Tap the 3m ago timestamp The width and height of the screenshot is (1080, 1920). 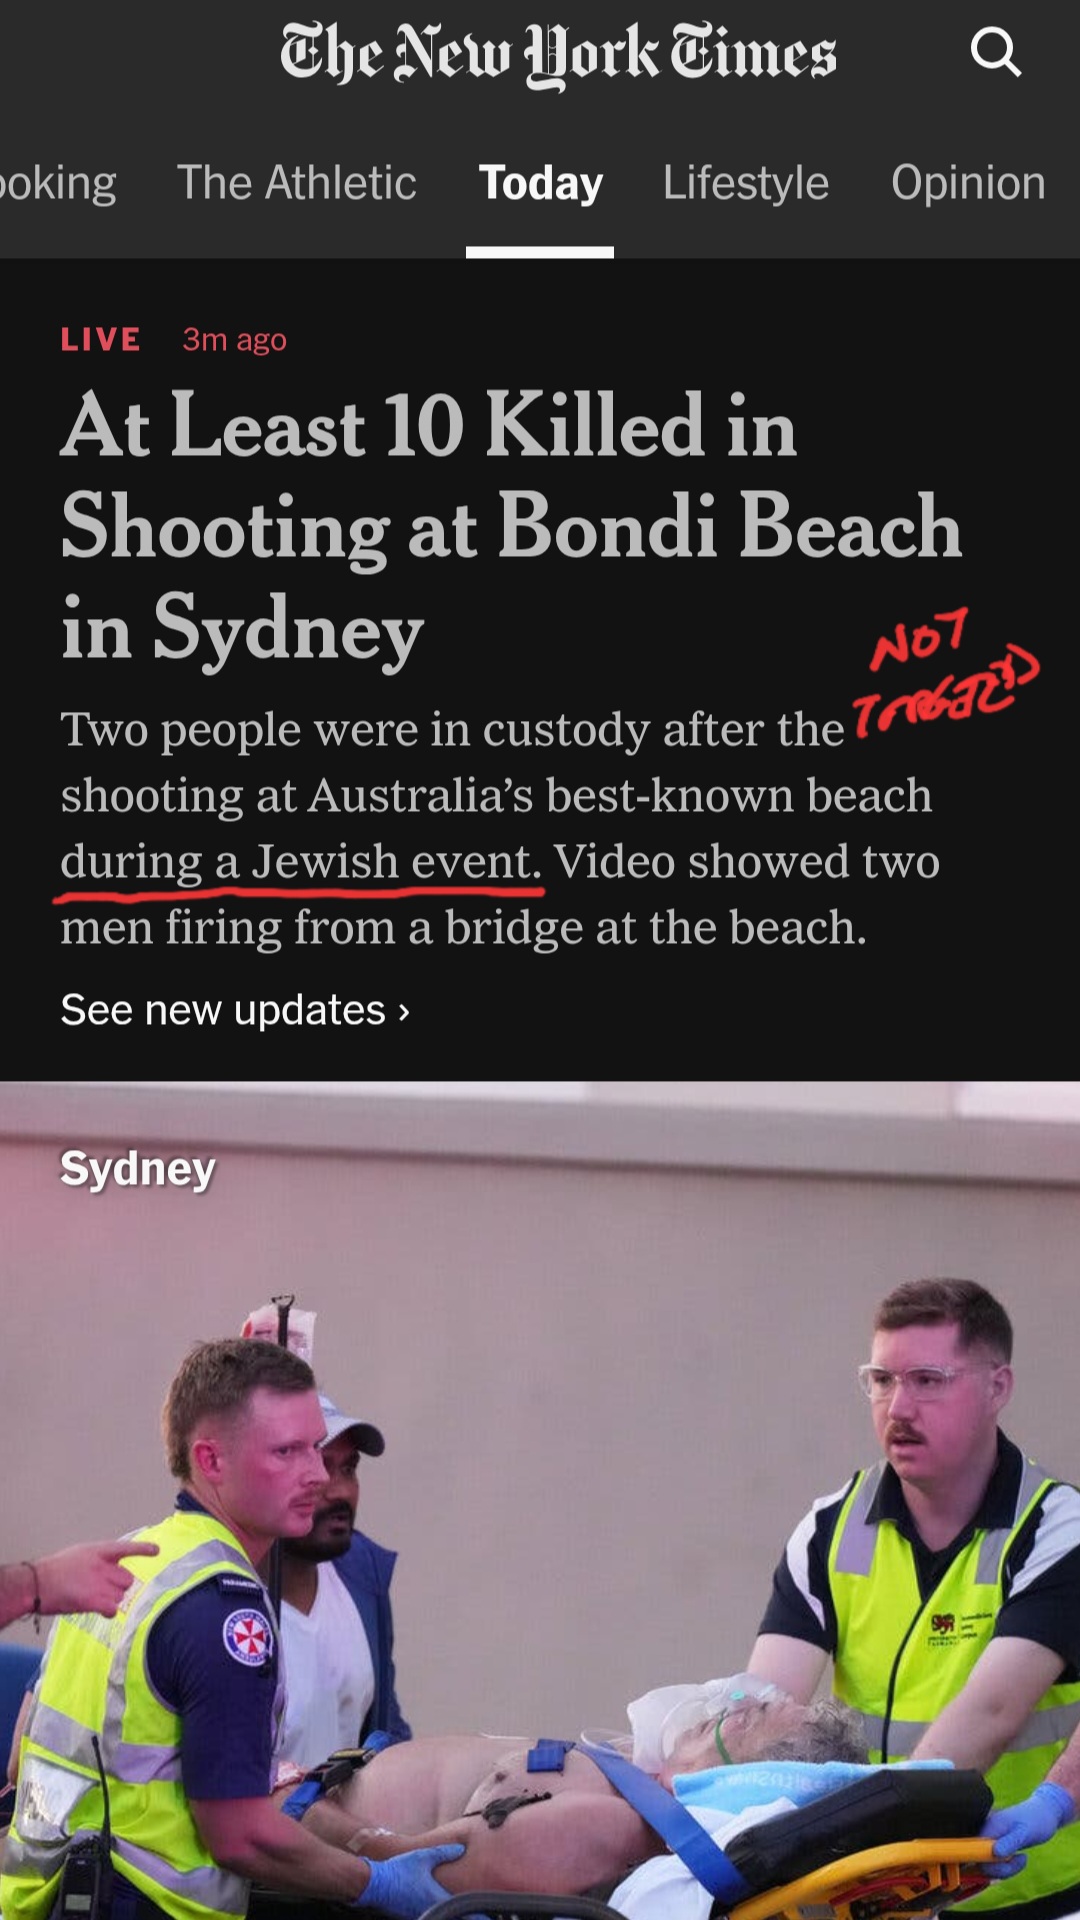coord(234,340)
